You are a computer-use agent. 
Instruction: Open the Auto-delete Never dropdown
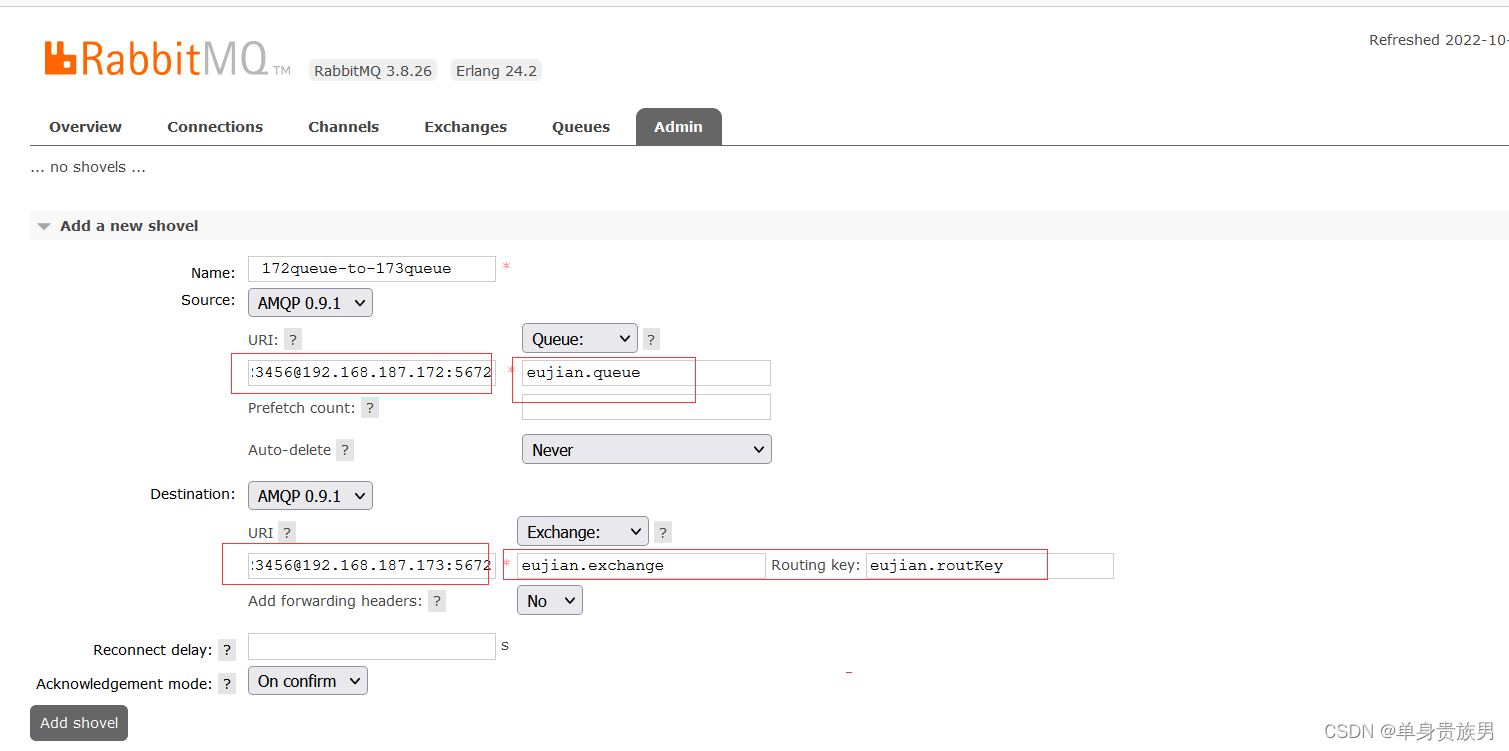point(646,449)
